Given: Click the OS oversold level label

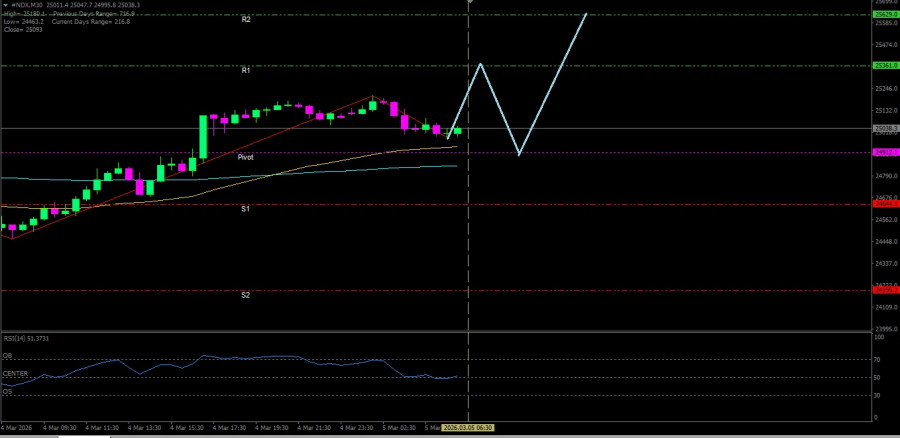Looking at the screenshot, I should (x=8, y=392).
